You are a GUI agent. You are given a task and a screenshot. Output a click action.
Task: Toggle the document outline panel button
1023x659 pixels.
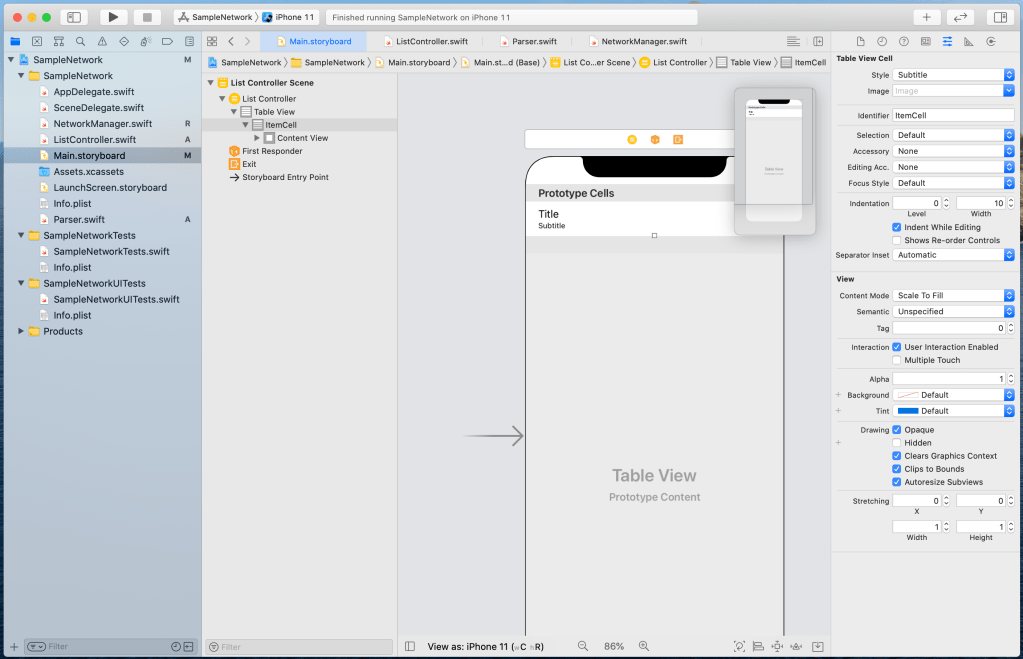pos(409,646)
